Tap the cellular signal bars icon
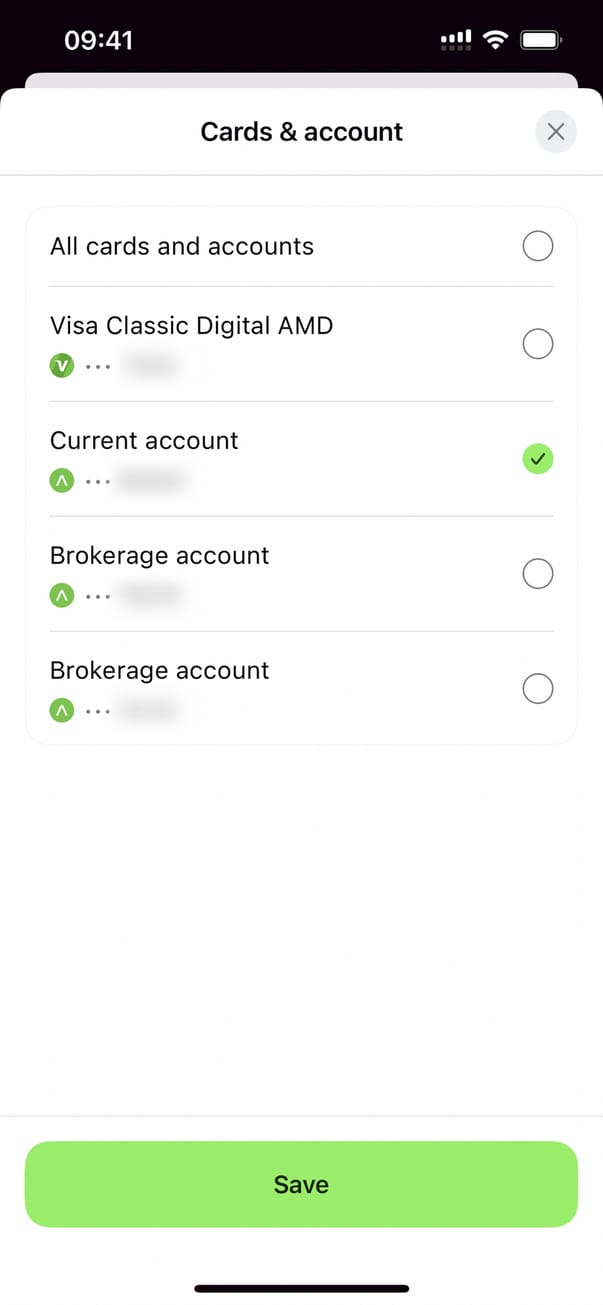603x1305 pixels. click(x=456, y=40)
